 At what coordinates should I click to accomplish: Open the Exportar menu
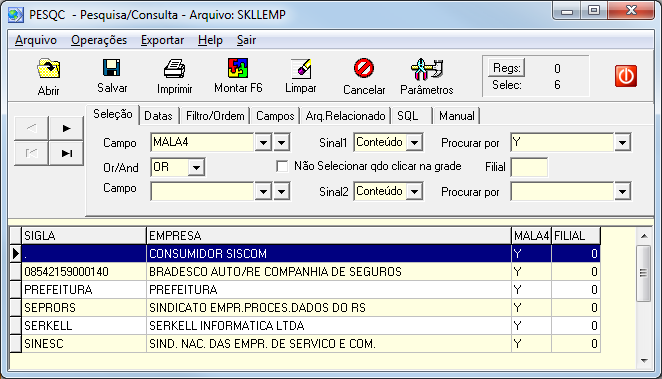pyautogui.click(x=162, y=40)
